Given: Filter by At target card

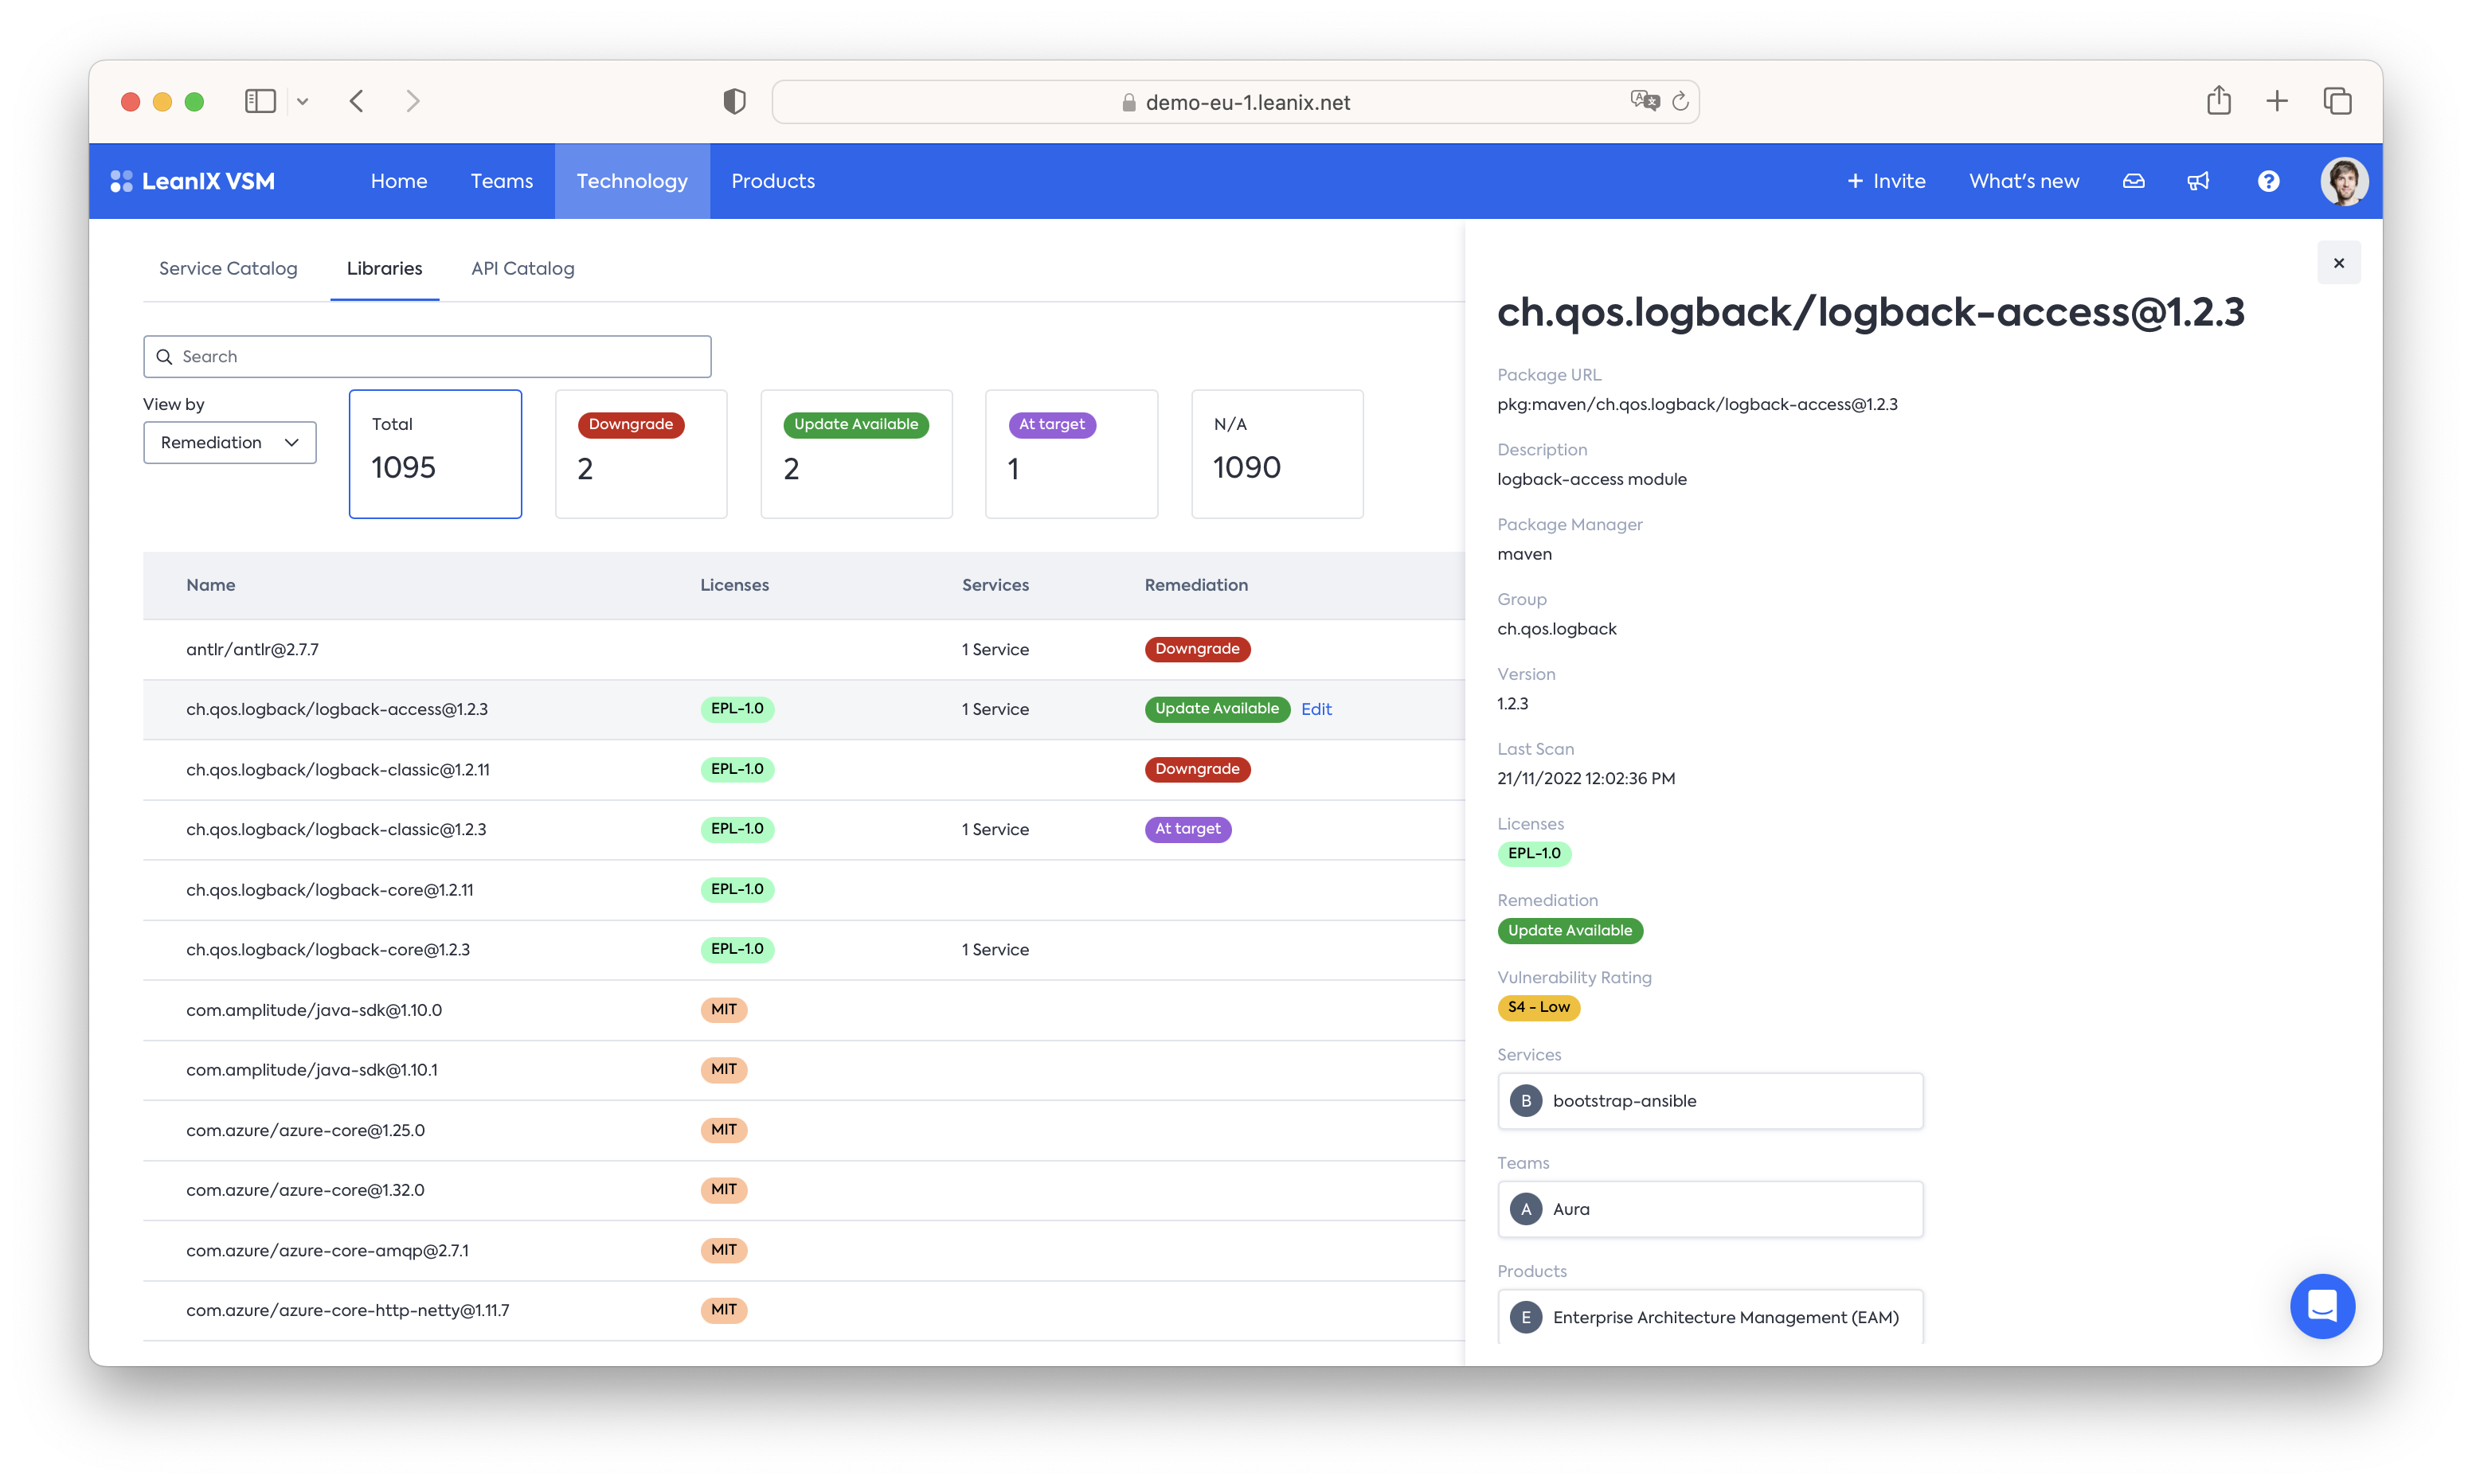Looking at the screenshot, I should point(1071,454).
